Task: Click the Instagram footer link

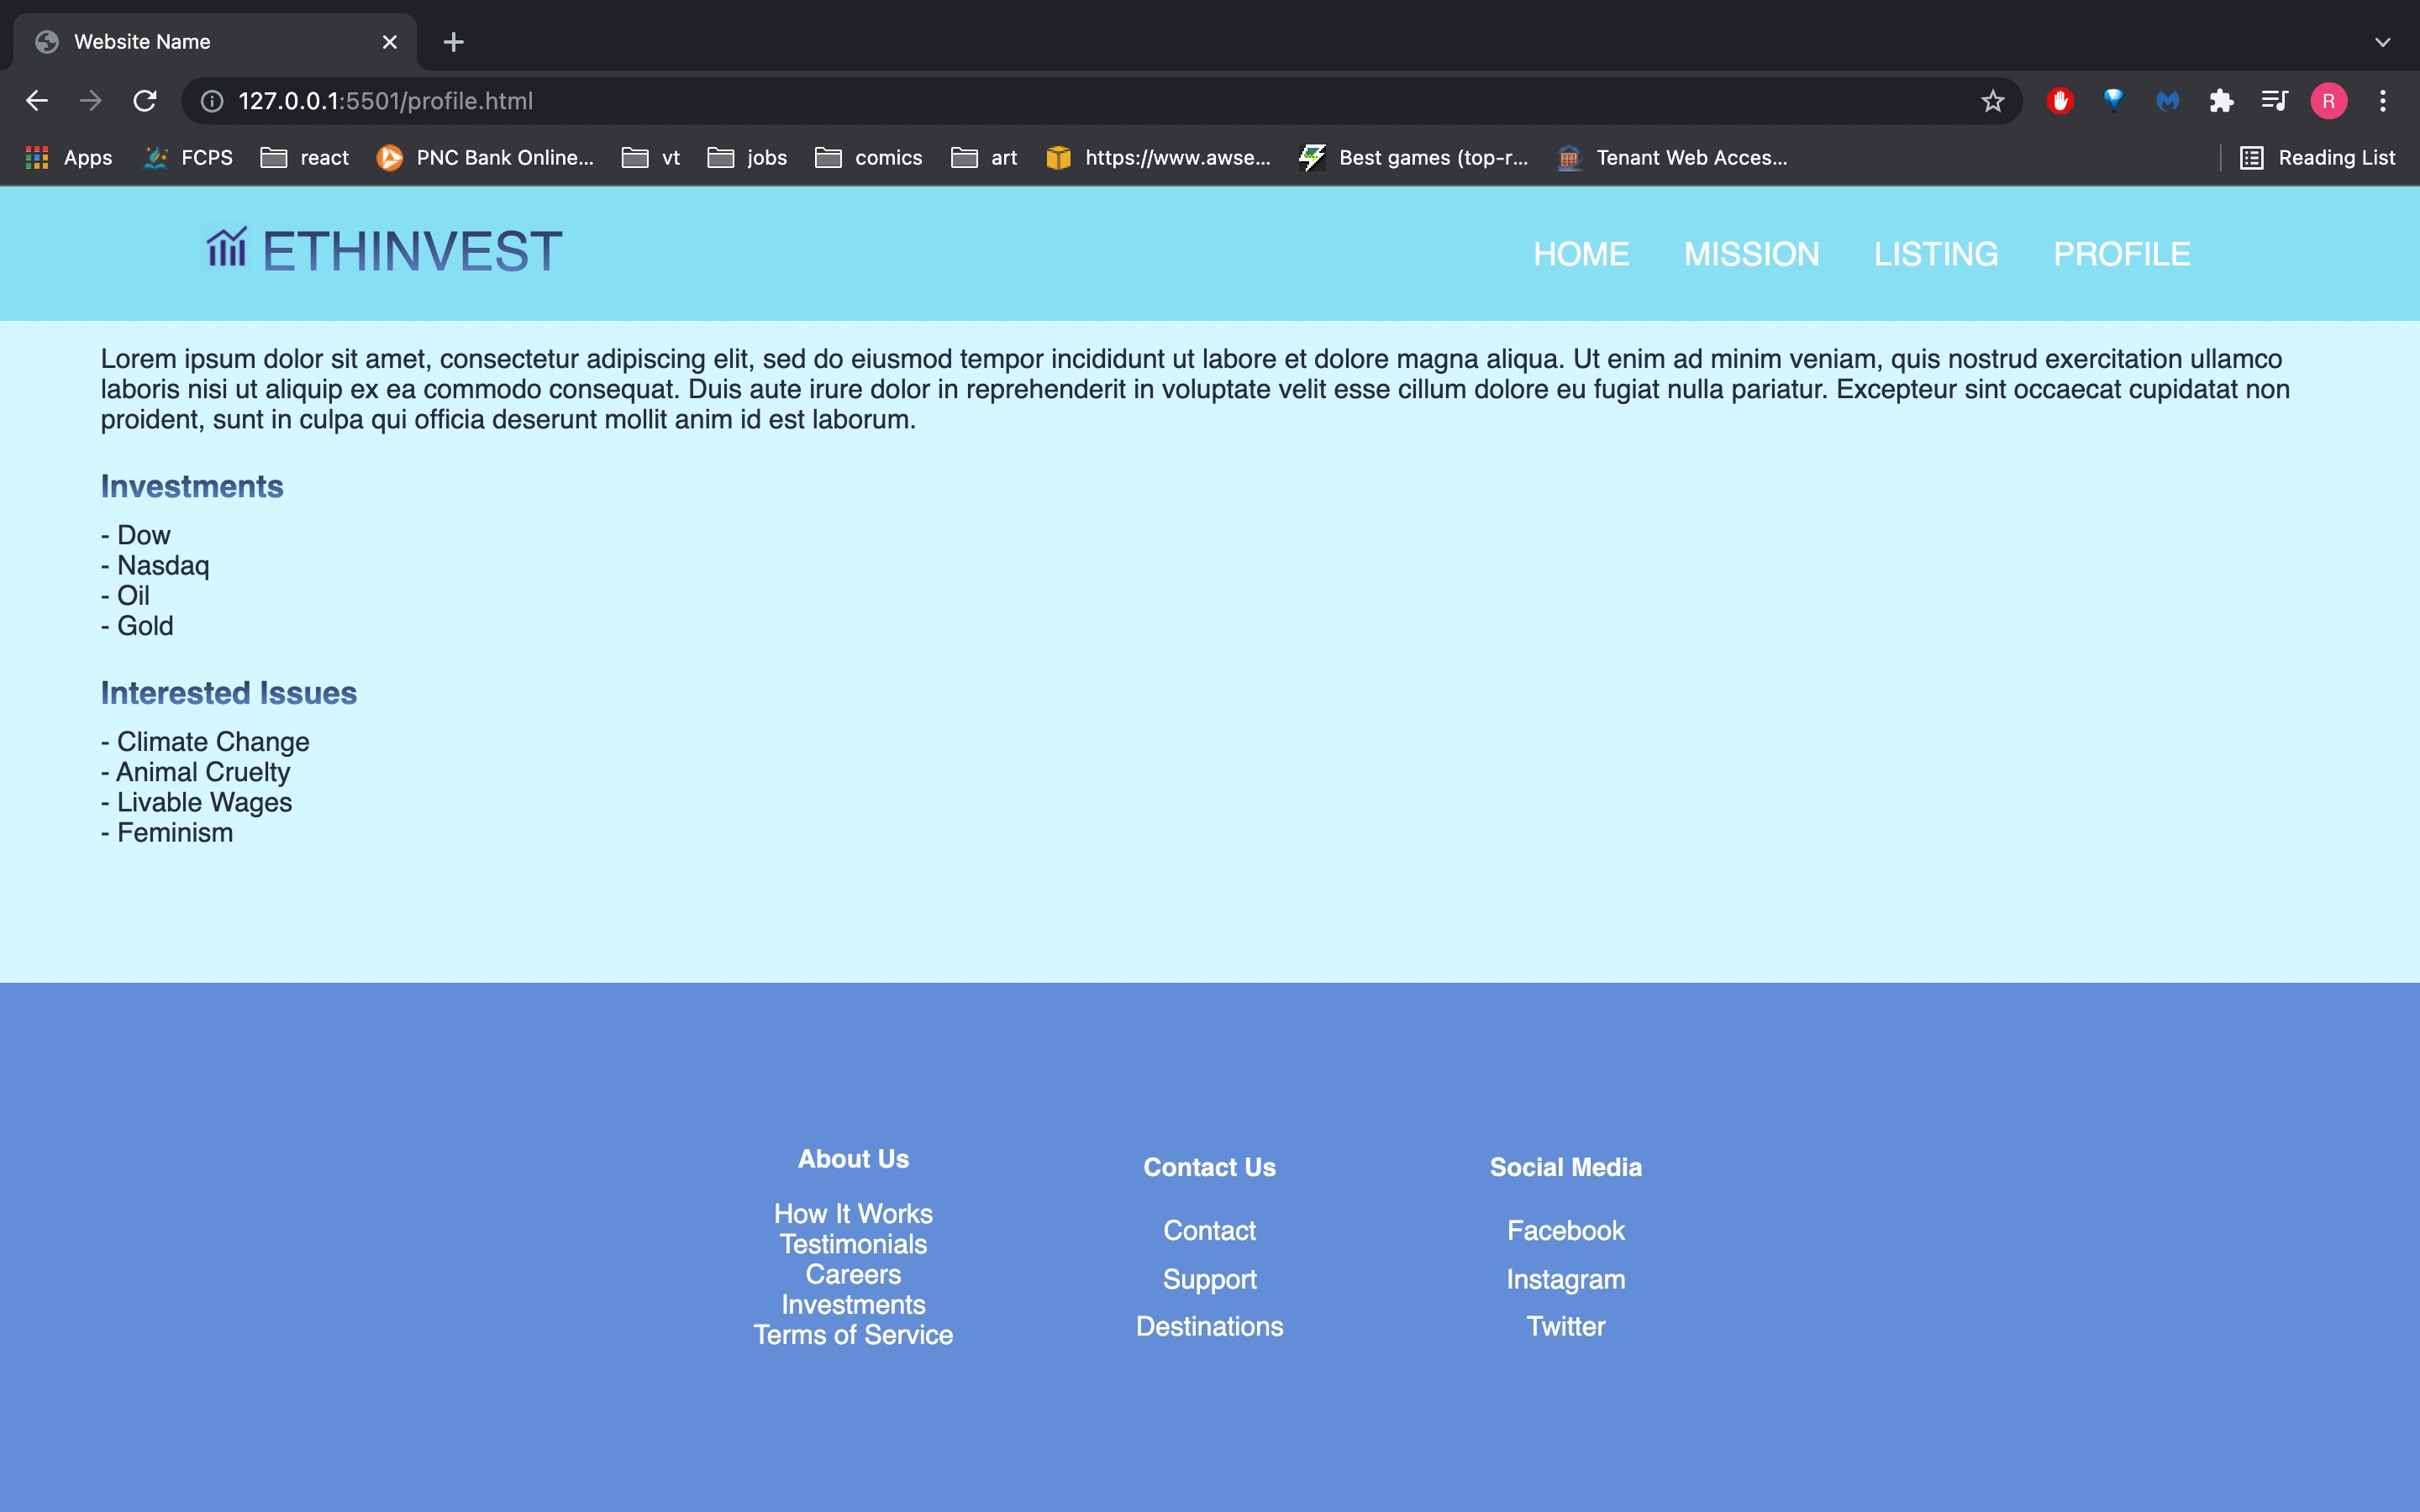Action: point(1565,1279)
